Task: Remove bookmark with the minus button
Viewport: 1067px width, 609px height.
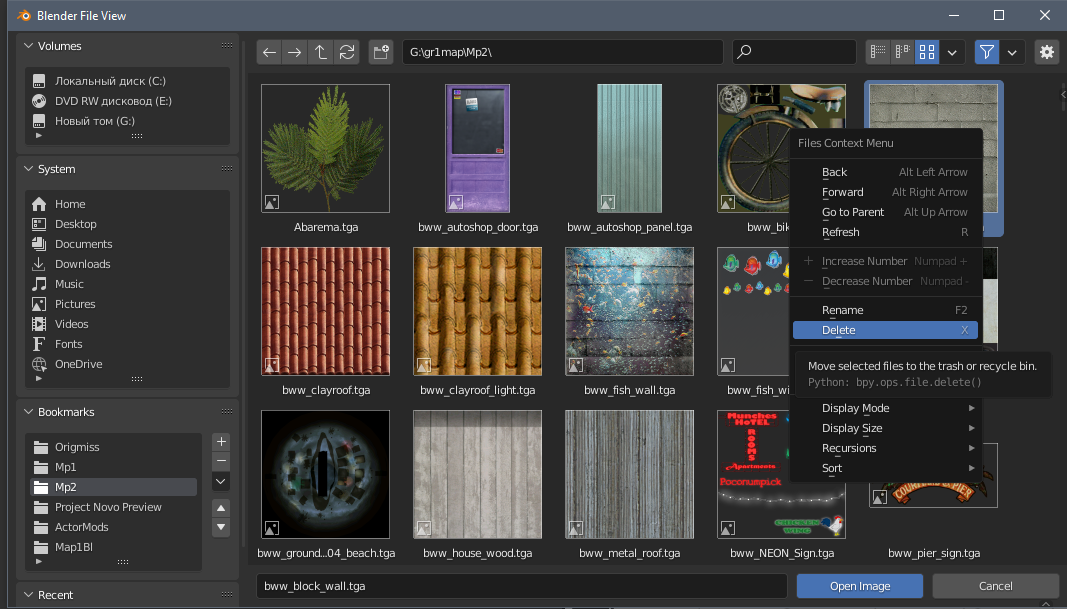Action: tap(221, 461)
